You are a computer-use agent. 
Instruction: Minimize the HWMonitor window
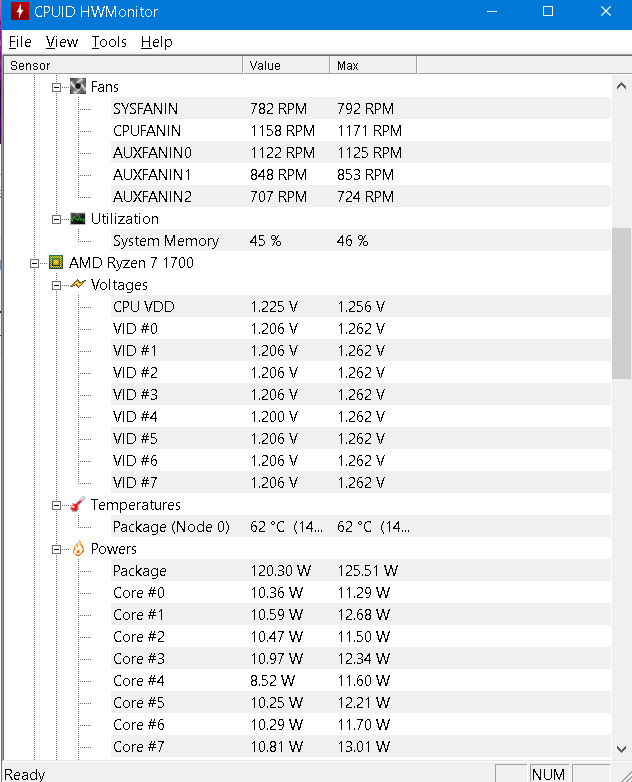(x=492, y=11)
